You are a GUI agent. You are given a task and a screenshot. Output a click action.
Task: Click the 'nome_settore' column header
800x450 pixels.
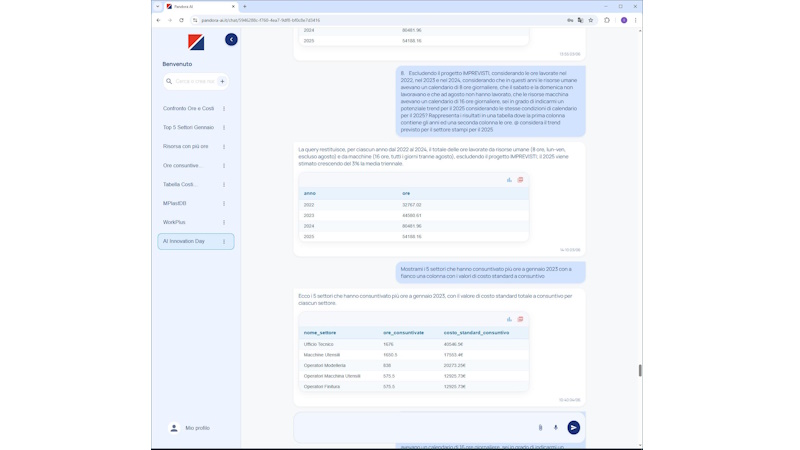[320, 333]
